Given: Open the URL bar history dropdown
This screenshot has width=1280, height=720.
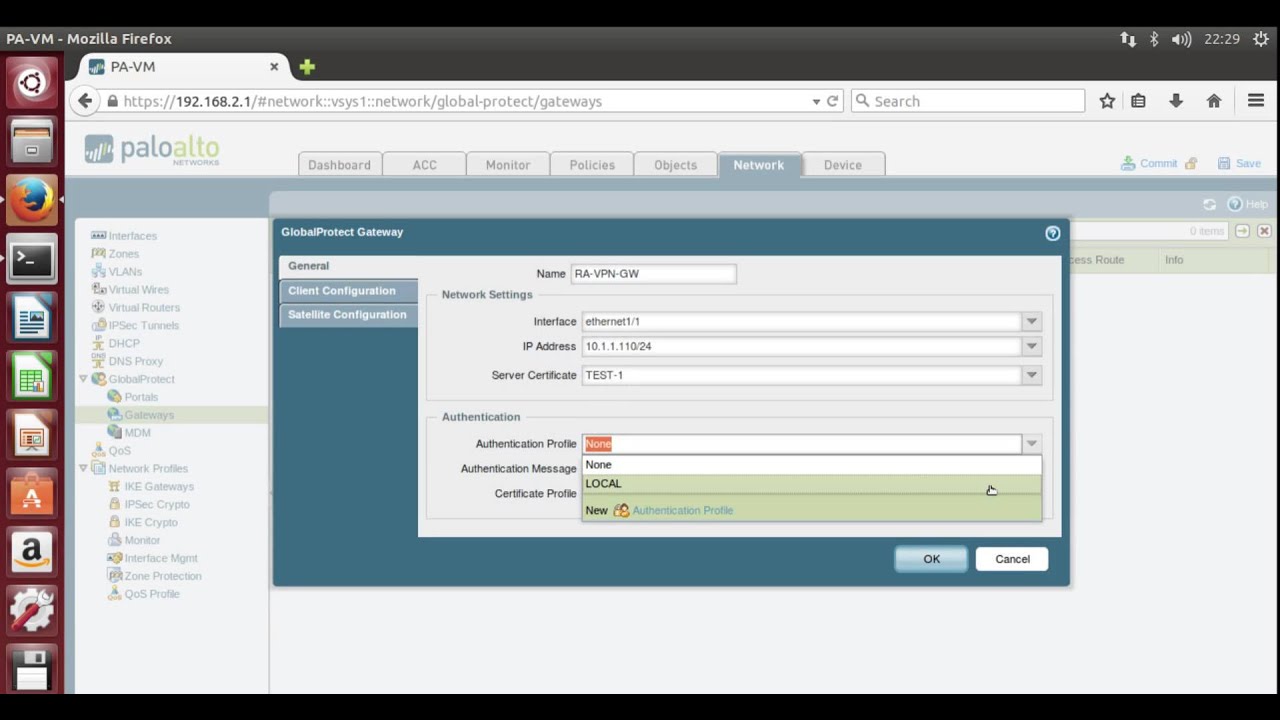Looking at the screenshot, I should [816, 101].
